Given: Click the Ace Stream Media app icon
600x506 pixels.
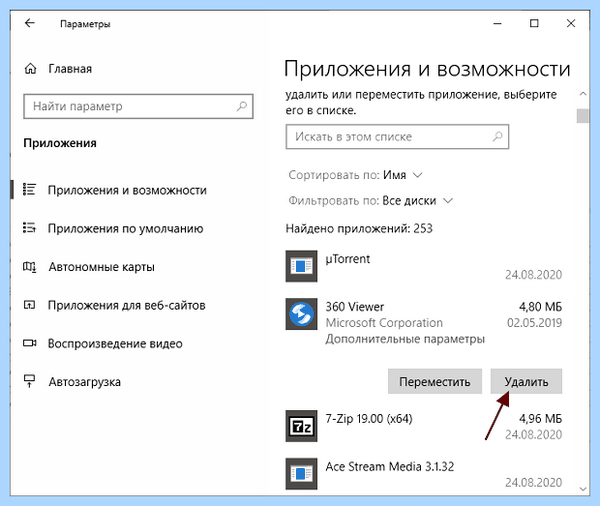Looking at the screenshot, I should [301, 474].
